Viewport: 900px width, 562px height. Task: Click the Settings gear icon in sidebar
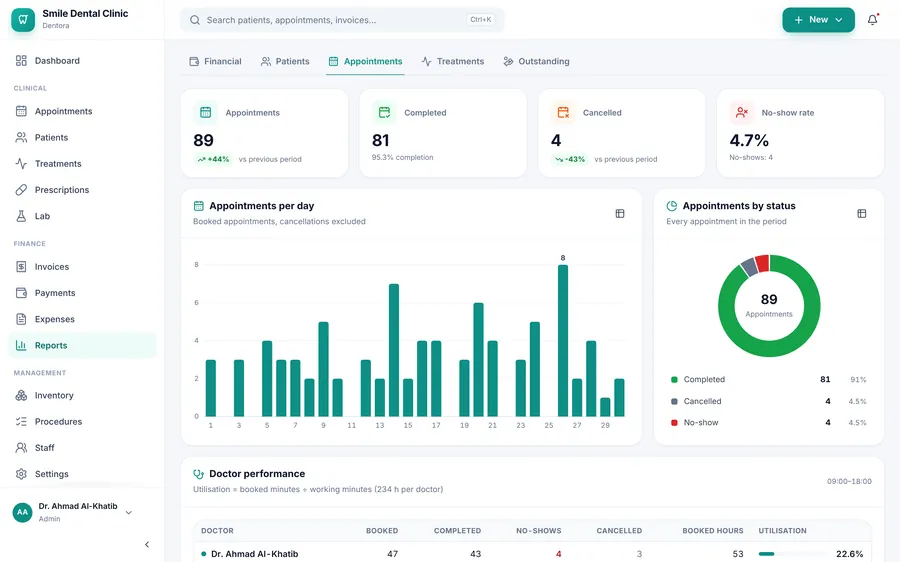tap(21, 474)
